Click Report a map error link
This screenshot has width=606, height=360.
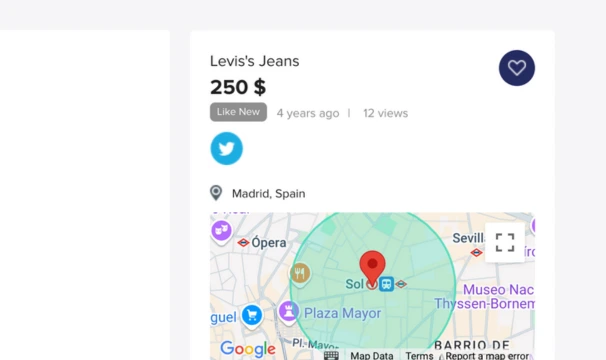click(487, 355)
